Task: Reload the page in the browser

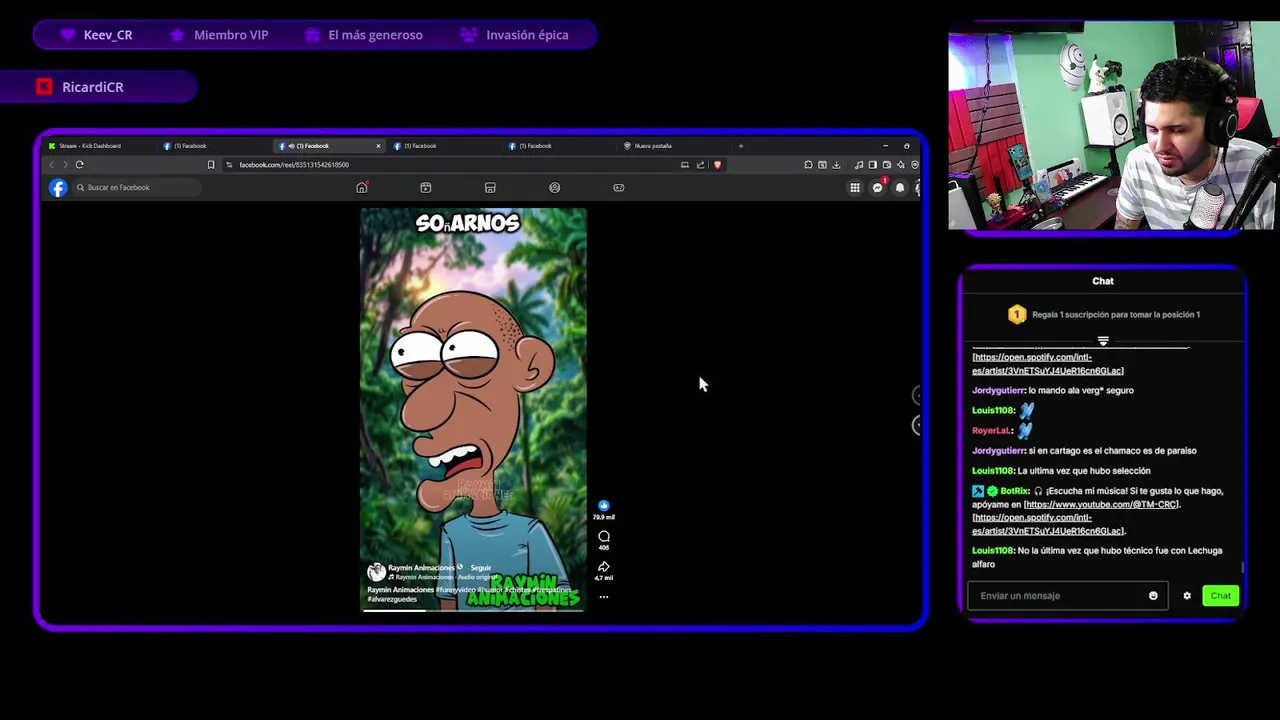Action: (x=79, y=164)
